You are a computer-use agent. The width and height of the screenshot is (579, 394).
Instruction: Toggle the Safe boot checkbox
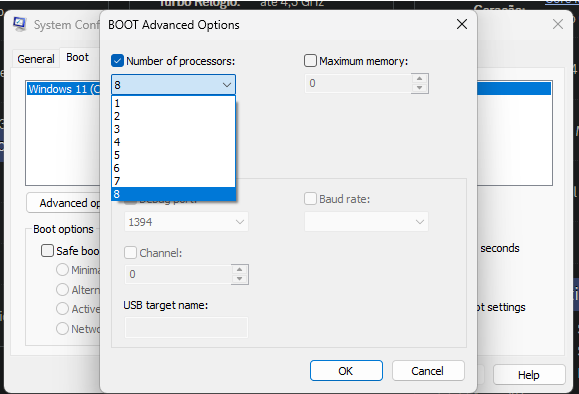tap(47, 250)
